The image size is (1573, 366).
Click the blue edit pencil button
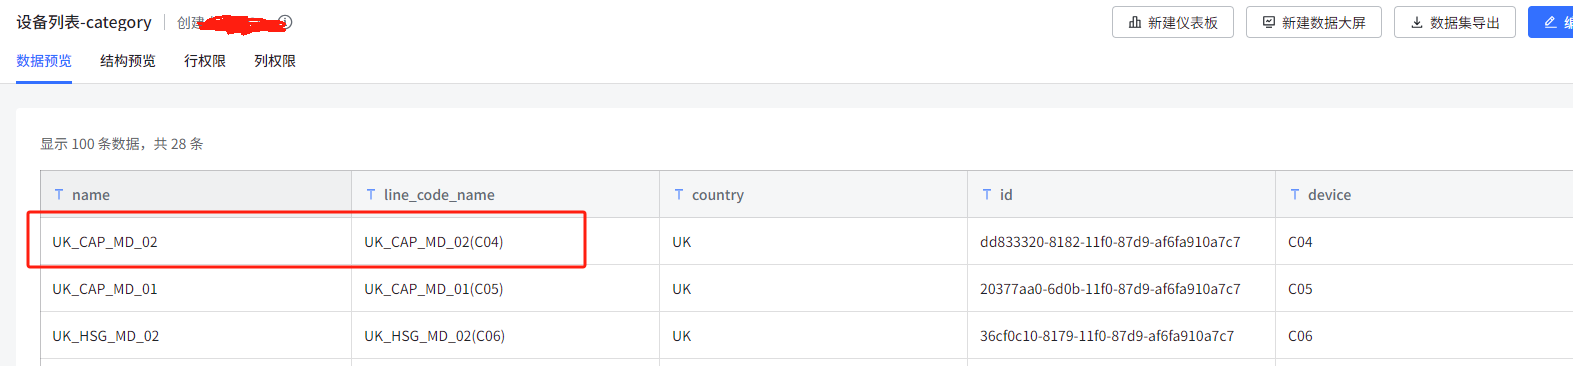tap(1551, 22)
